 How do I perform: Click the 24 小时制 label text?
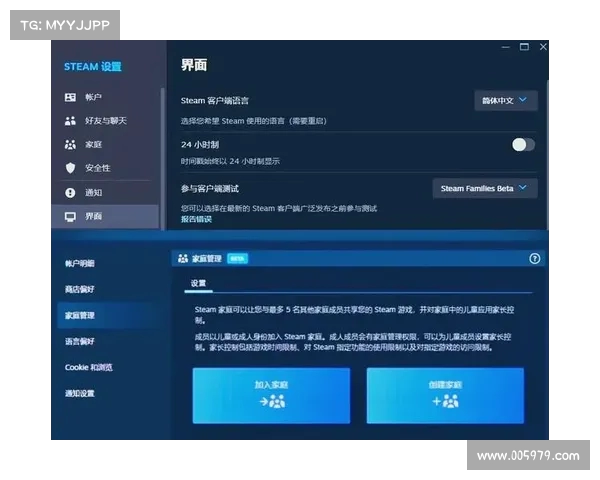click(x=200, y=145)
